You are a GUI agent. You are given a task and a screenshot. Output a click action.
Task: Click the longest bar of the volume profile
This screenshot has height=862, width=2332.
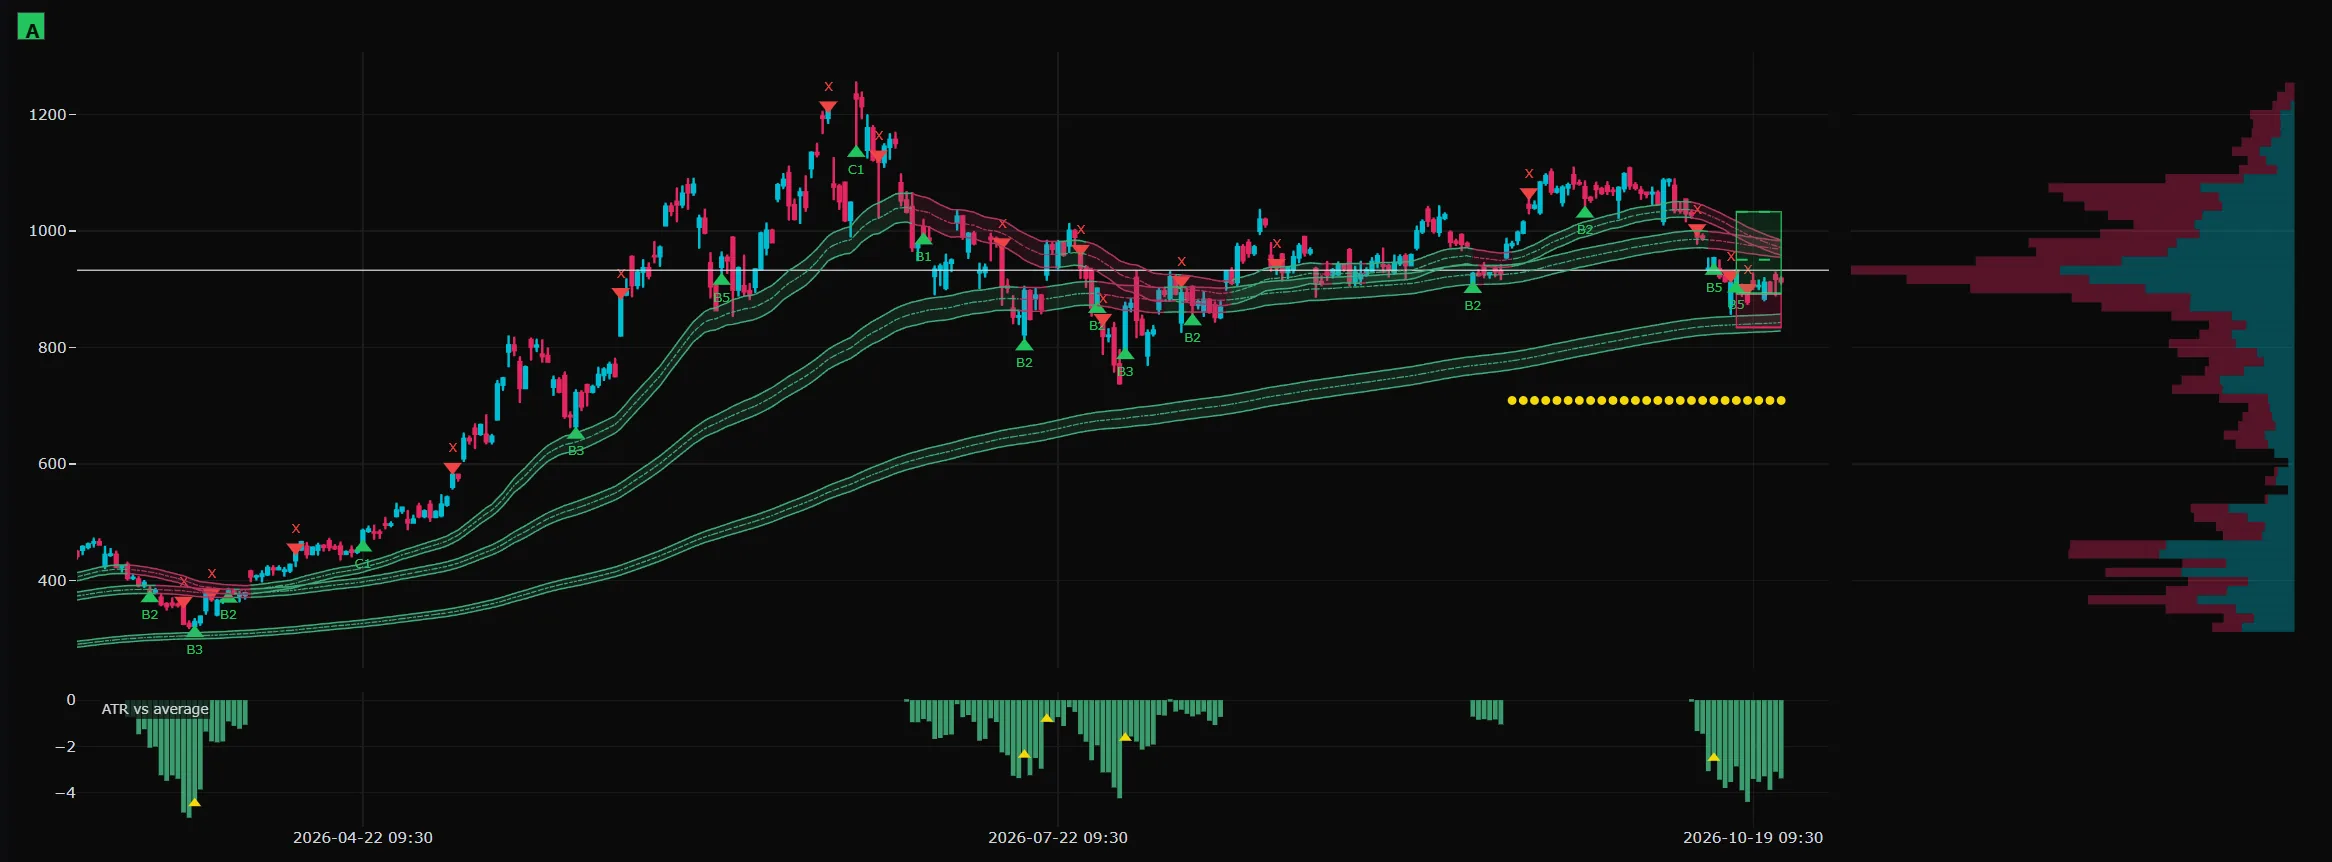pos(2072,270)
